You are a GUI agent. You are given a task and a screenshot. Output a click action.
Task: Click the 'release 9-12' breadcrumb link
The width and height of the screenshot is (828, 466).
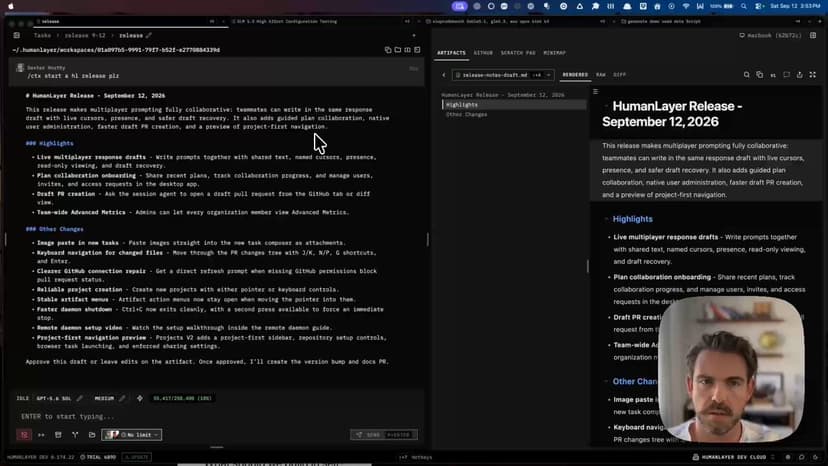click(x=84, y=35)
